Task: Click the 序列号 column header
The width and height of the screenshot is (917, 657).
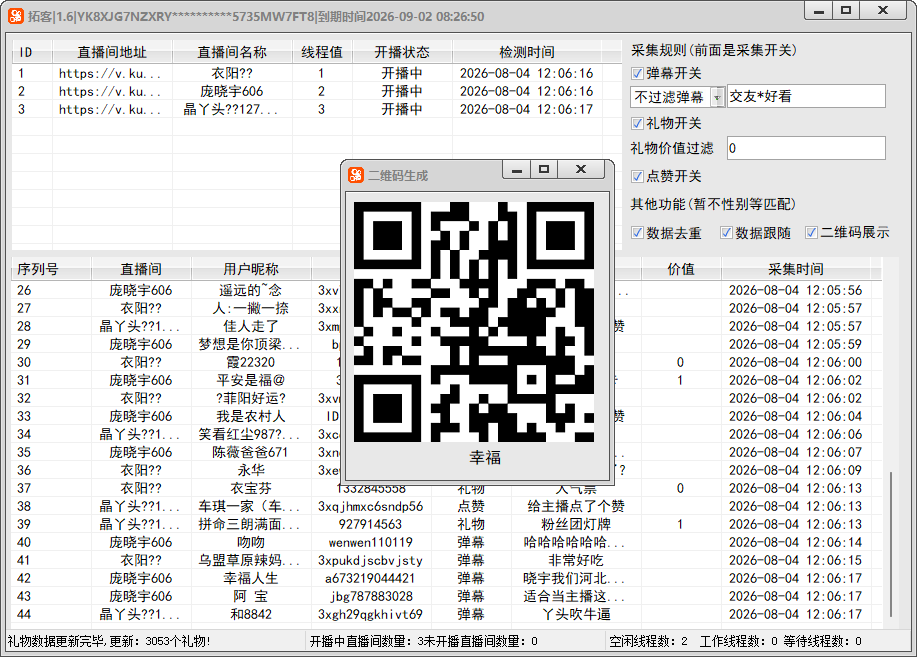Action: click(51, 269)
